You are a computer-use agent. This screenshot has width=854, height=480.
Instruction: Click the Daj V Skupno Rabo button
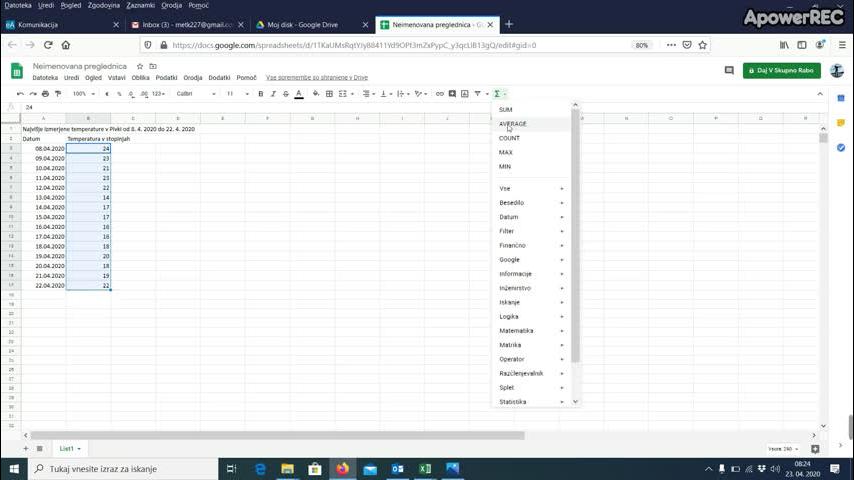[x=782, y=70]
